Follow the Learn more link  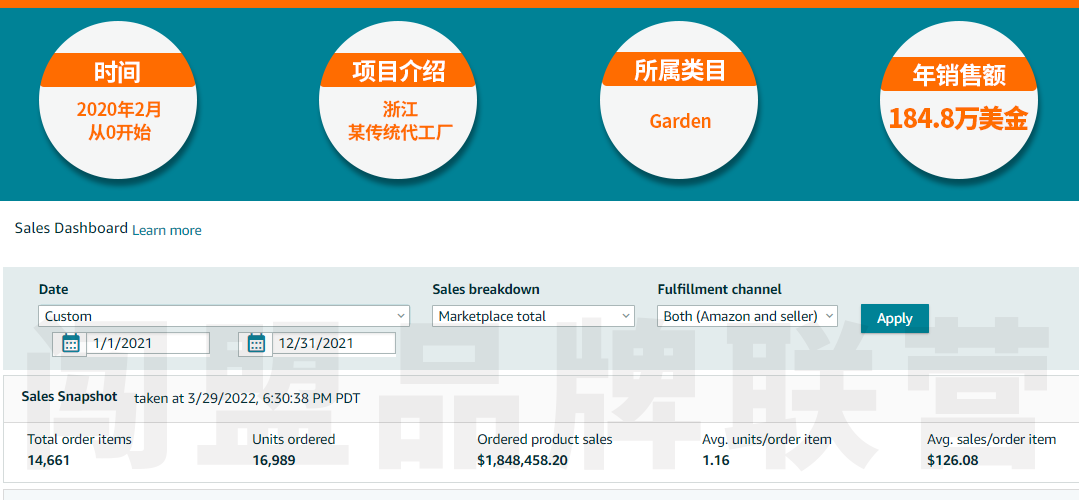coord(167,230)
